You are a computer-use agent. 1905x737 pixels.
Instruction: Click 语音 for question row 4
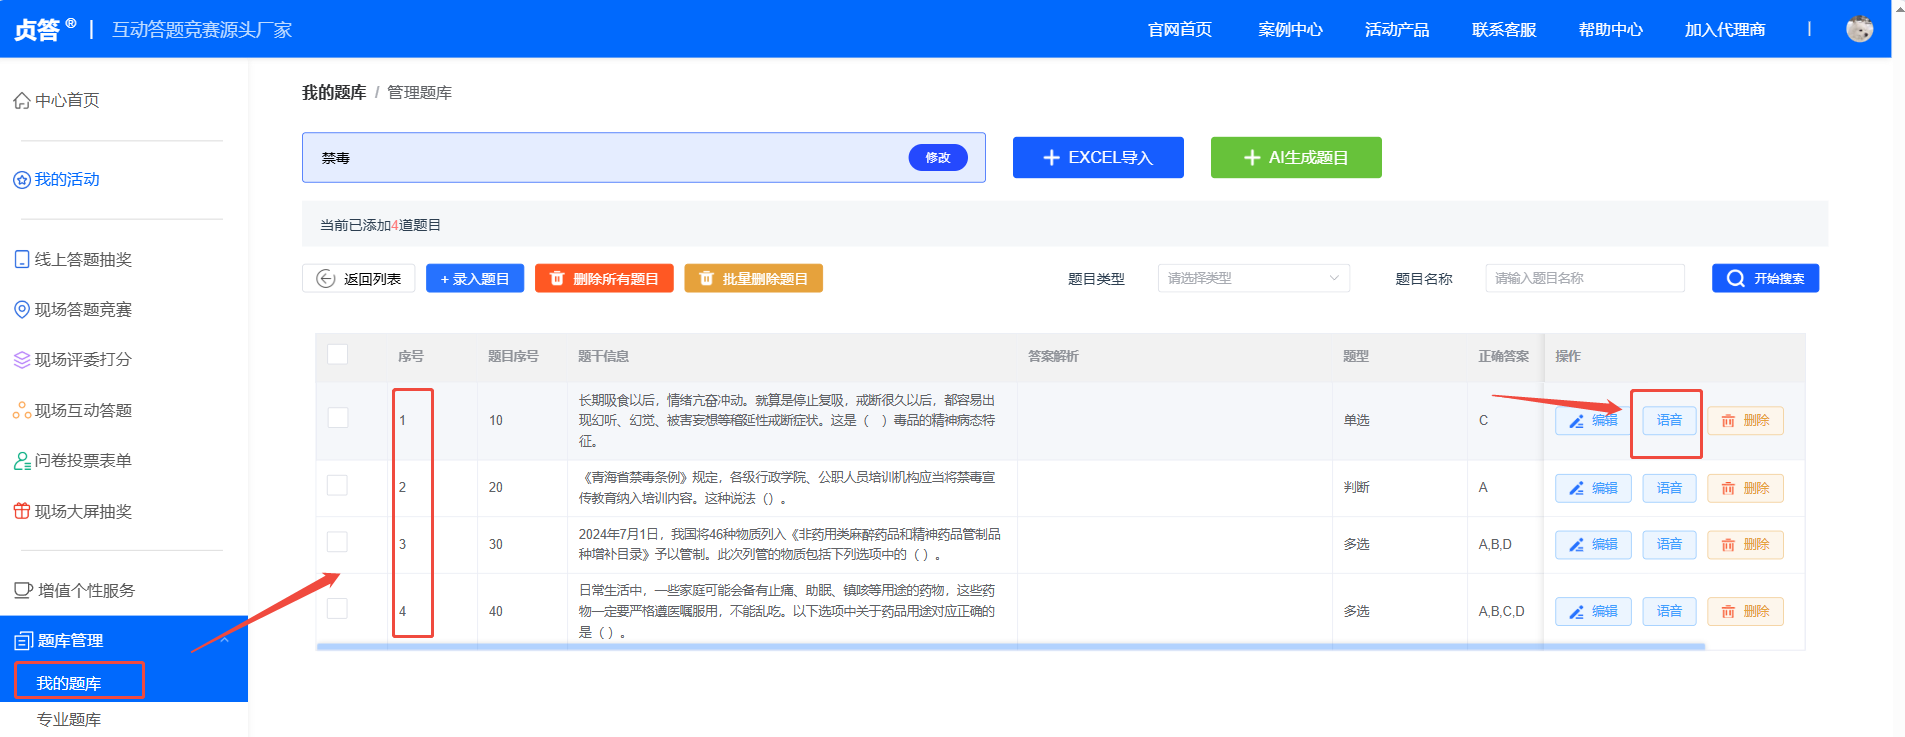point(1669,611)
